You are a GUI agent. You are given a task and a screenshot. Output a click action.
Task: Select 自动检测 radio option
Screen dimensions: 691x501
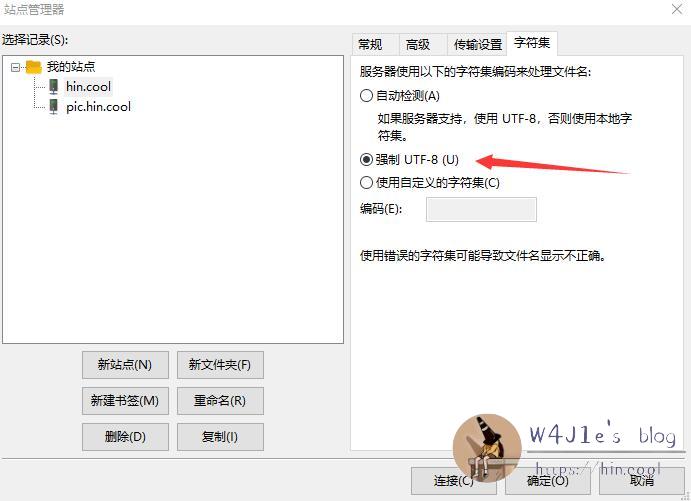(x=366, y=96)
